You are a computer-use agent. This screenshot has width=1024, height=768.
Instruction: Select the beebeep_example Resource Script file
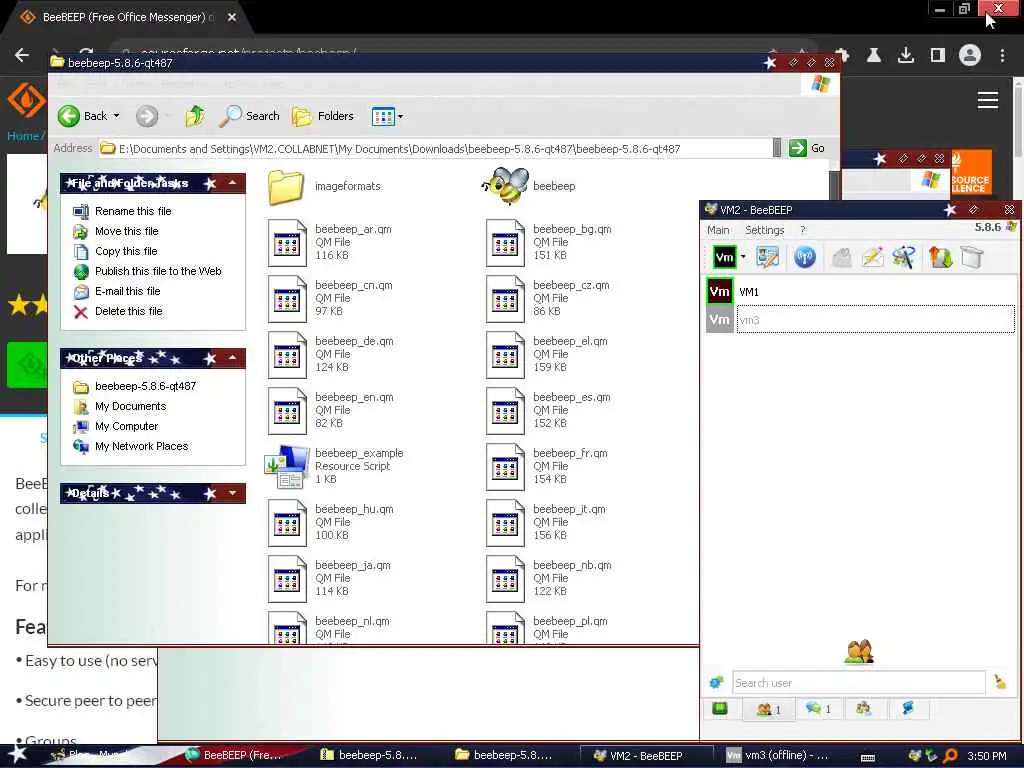click(334, 466)
